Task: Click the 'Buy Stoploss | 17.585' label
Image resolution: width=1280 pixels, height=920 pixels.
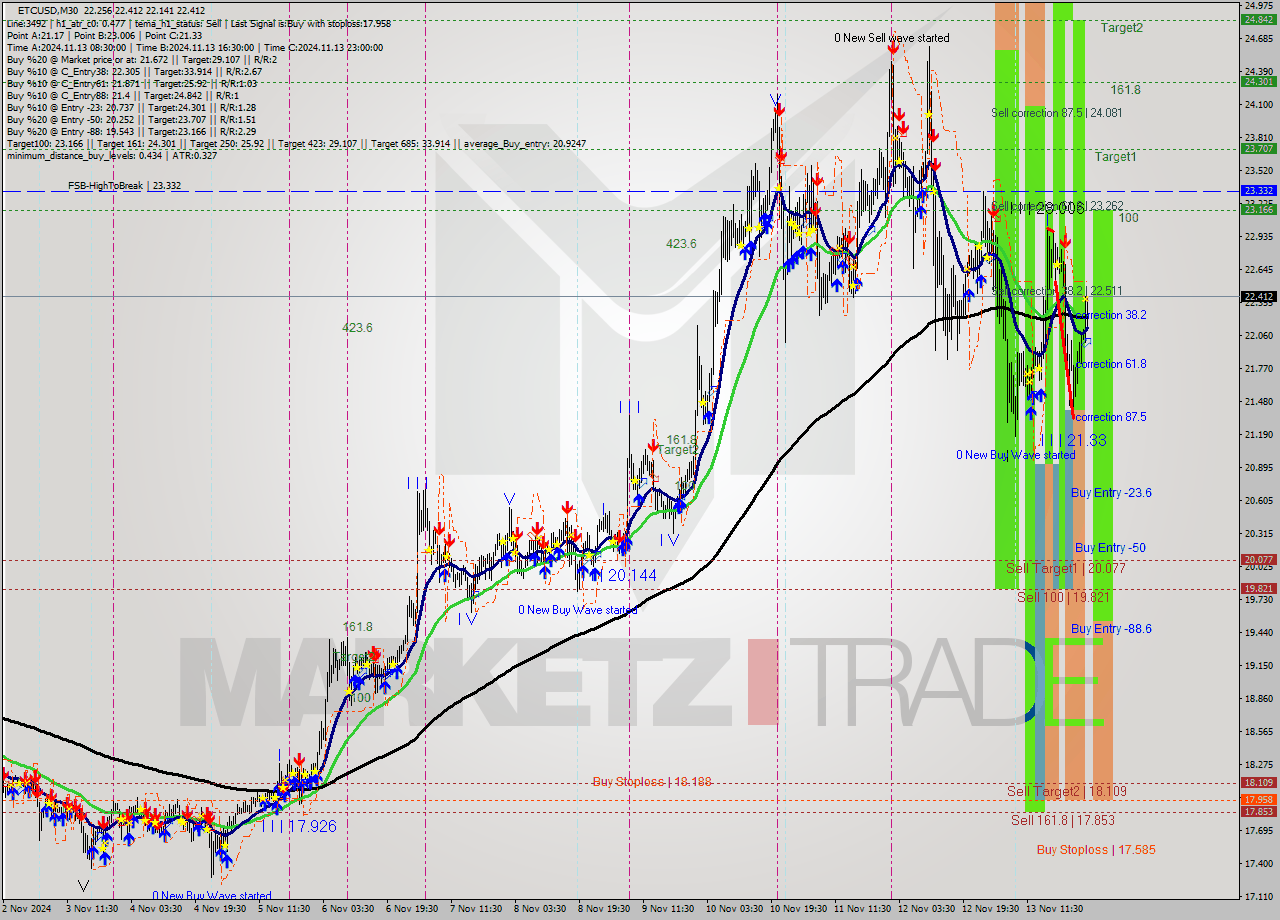Action: pyautogui.click(x=1096, y=850)
